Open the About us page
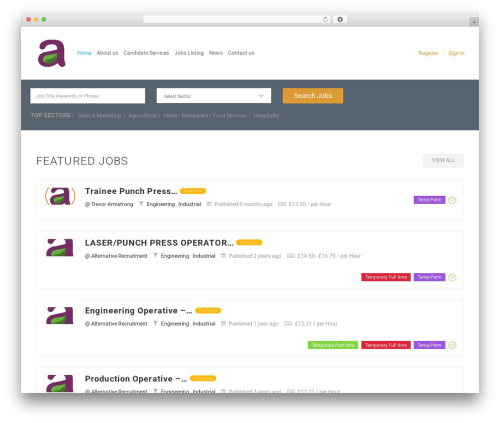This screenshot has width=500, height=423. point(107,53)
